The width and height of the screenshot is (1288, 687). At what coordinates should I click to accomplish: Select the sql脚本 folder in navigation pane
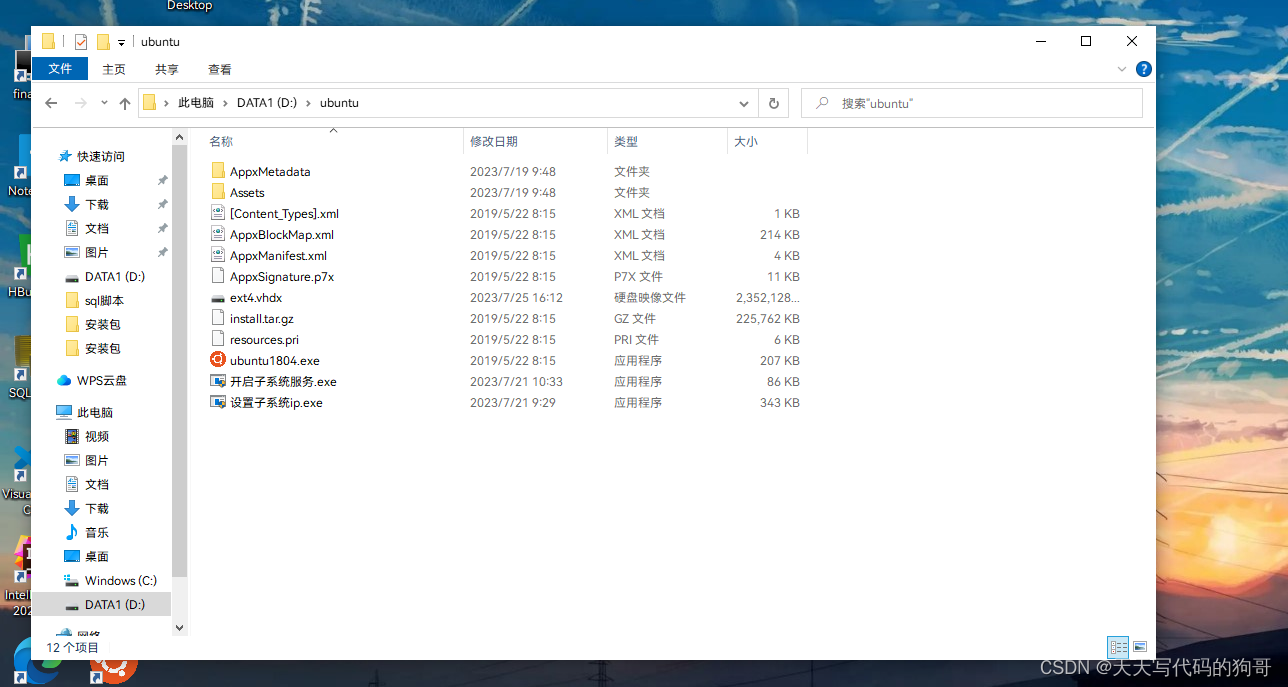pos(104,300)
